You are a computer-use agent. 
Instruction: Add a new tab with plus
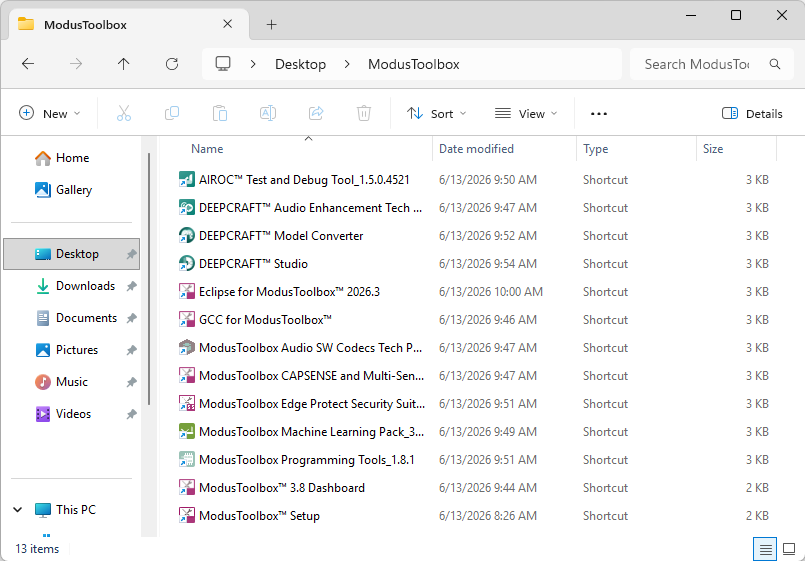272,25
